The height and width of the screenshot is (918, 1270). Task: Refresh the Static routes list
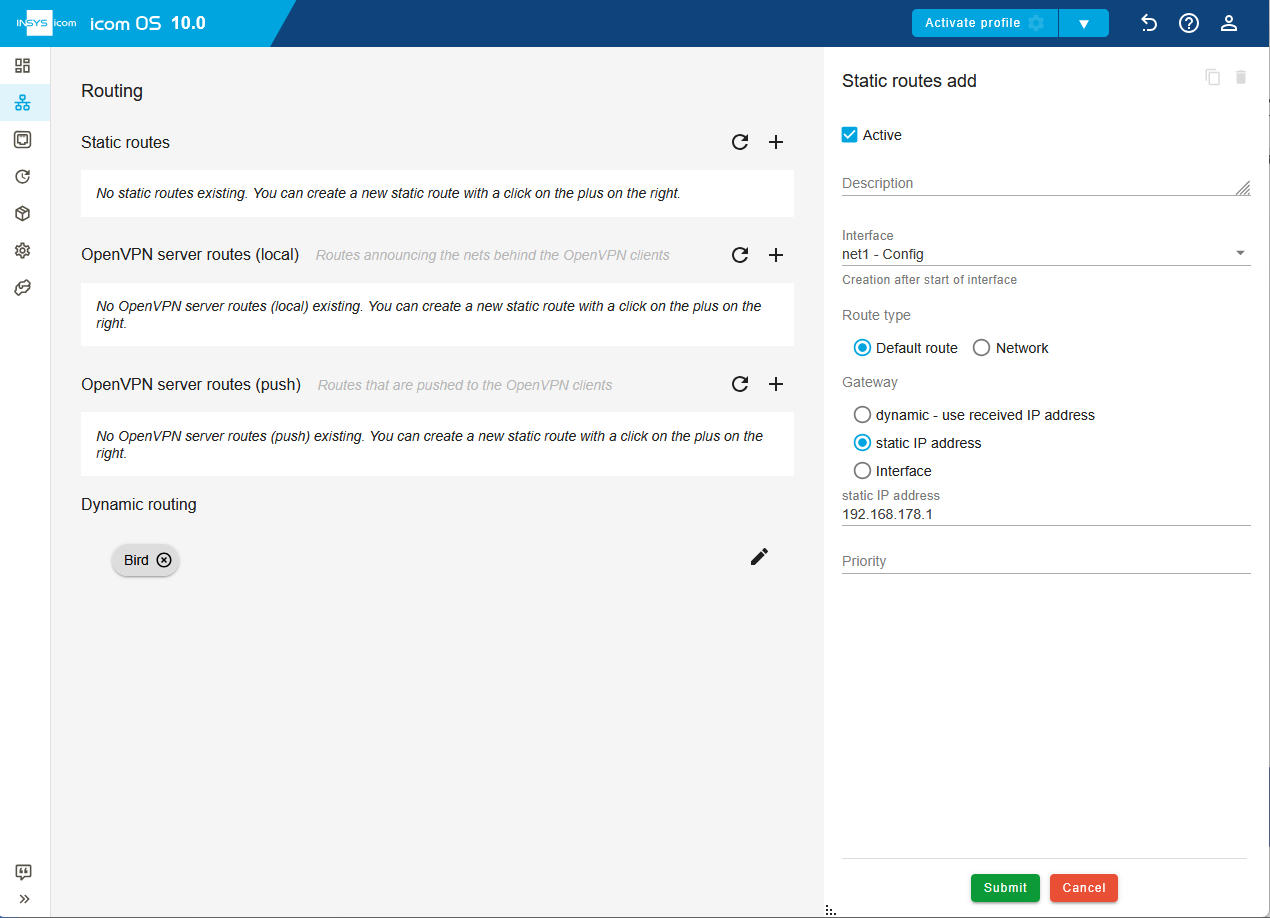point(740,142)
